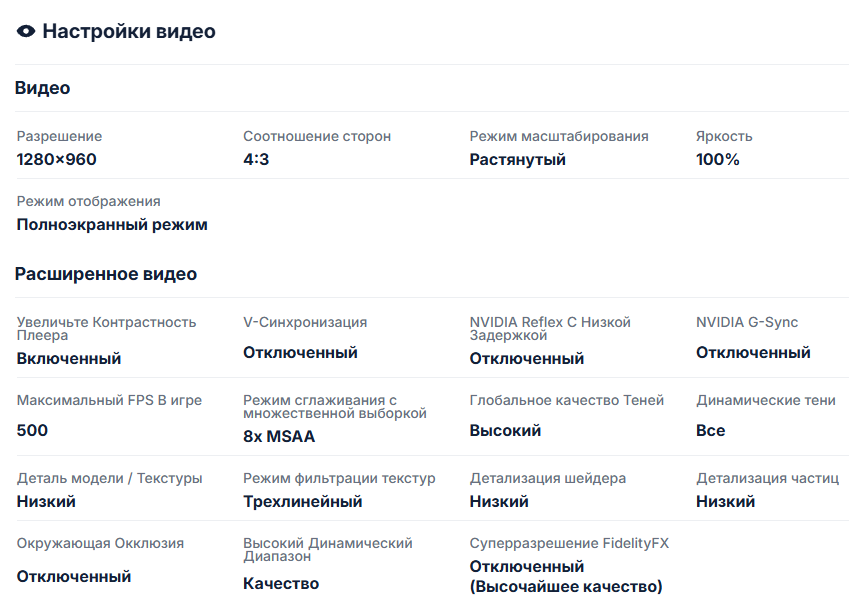Click Качество under Высокий Динамический Диапазон
Image resolution: width=849 pixels, height=611 pixels.
pos(281,584)
